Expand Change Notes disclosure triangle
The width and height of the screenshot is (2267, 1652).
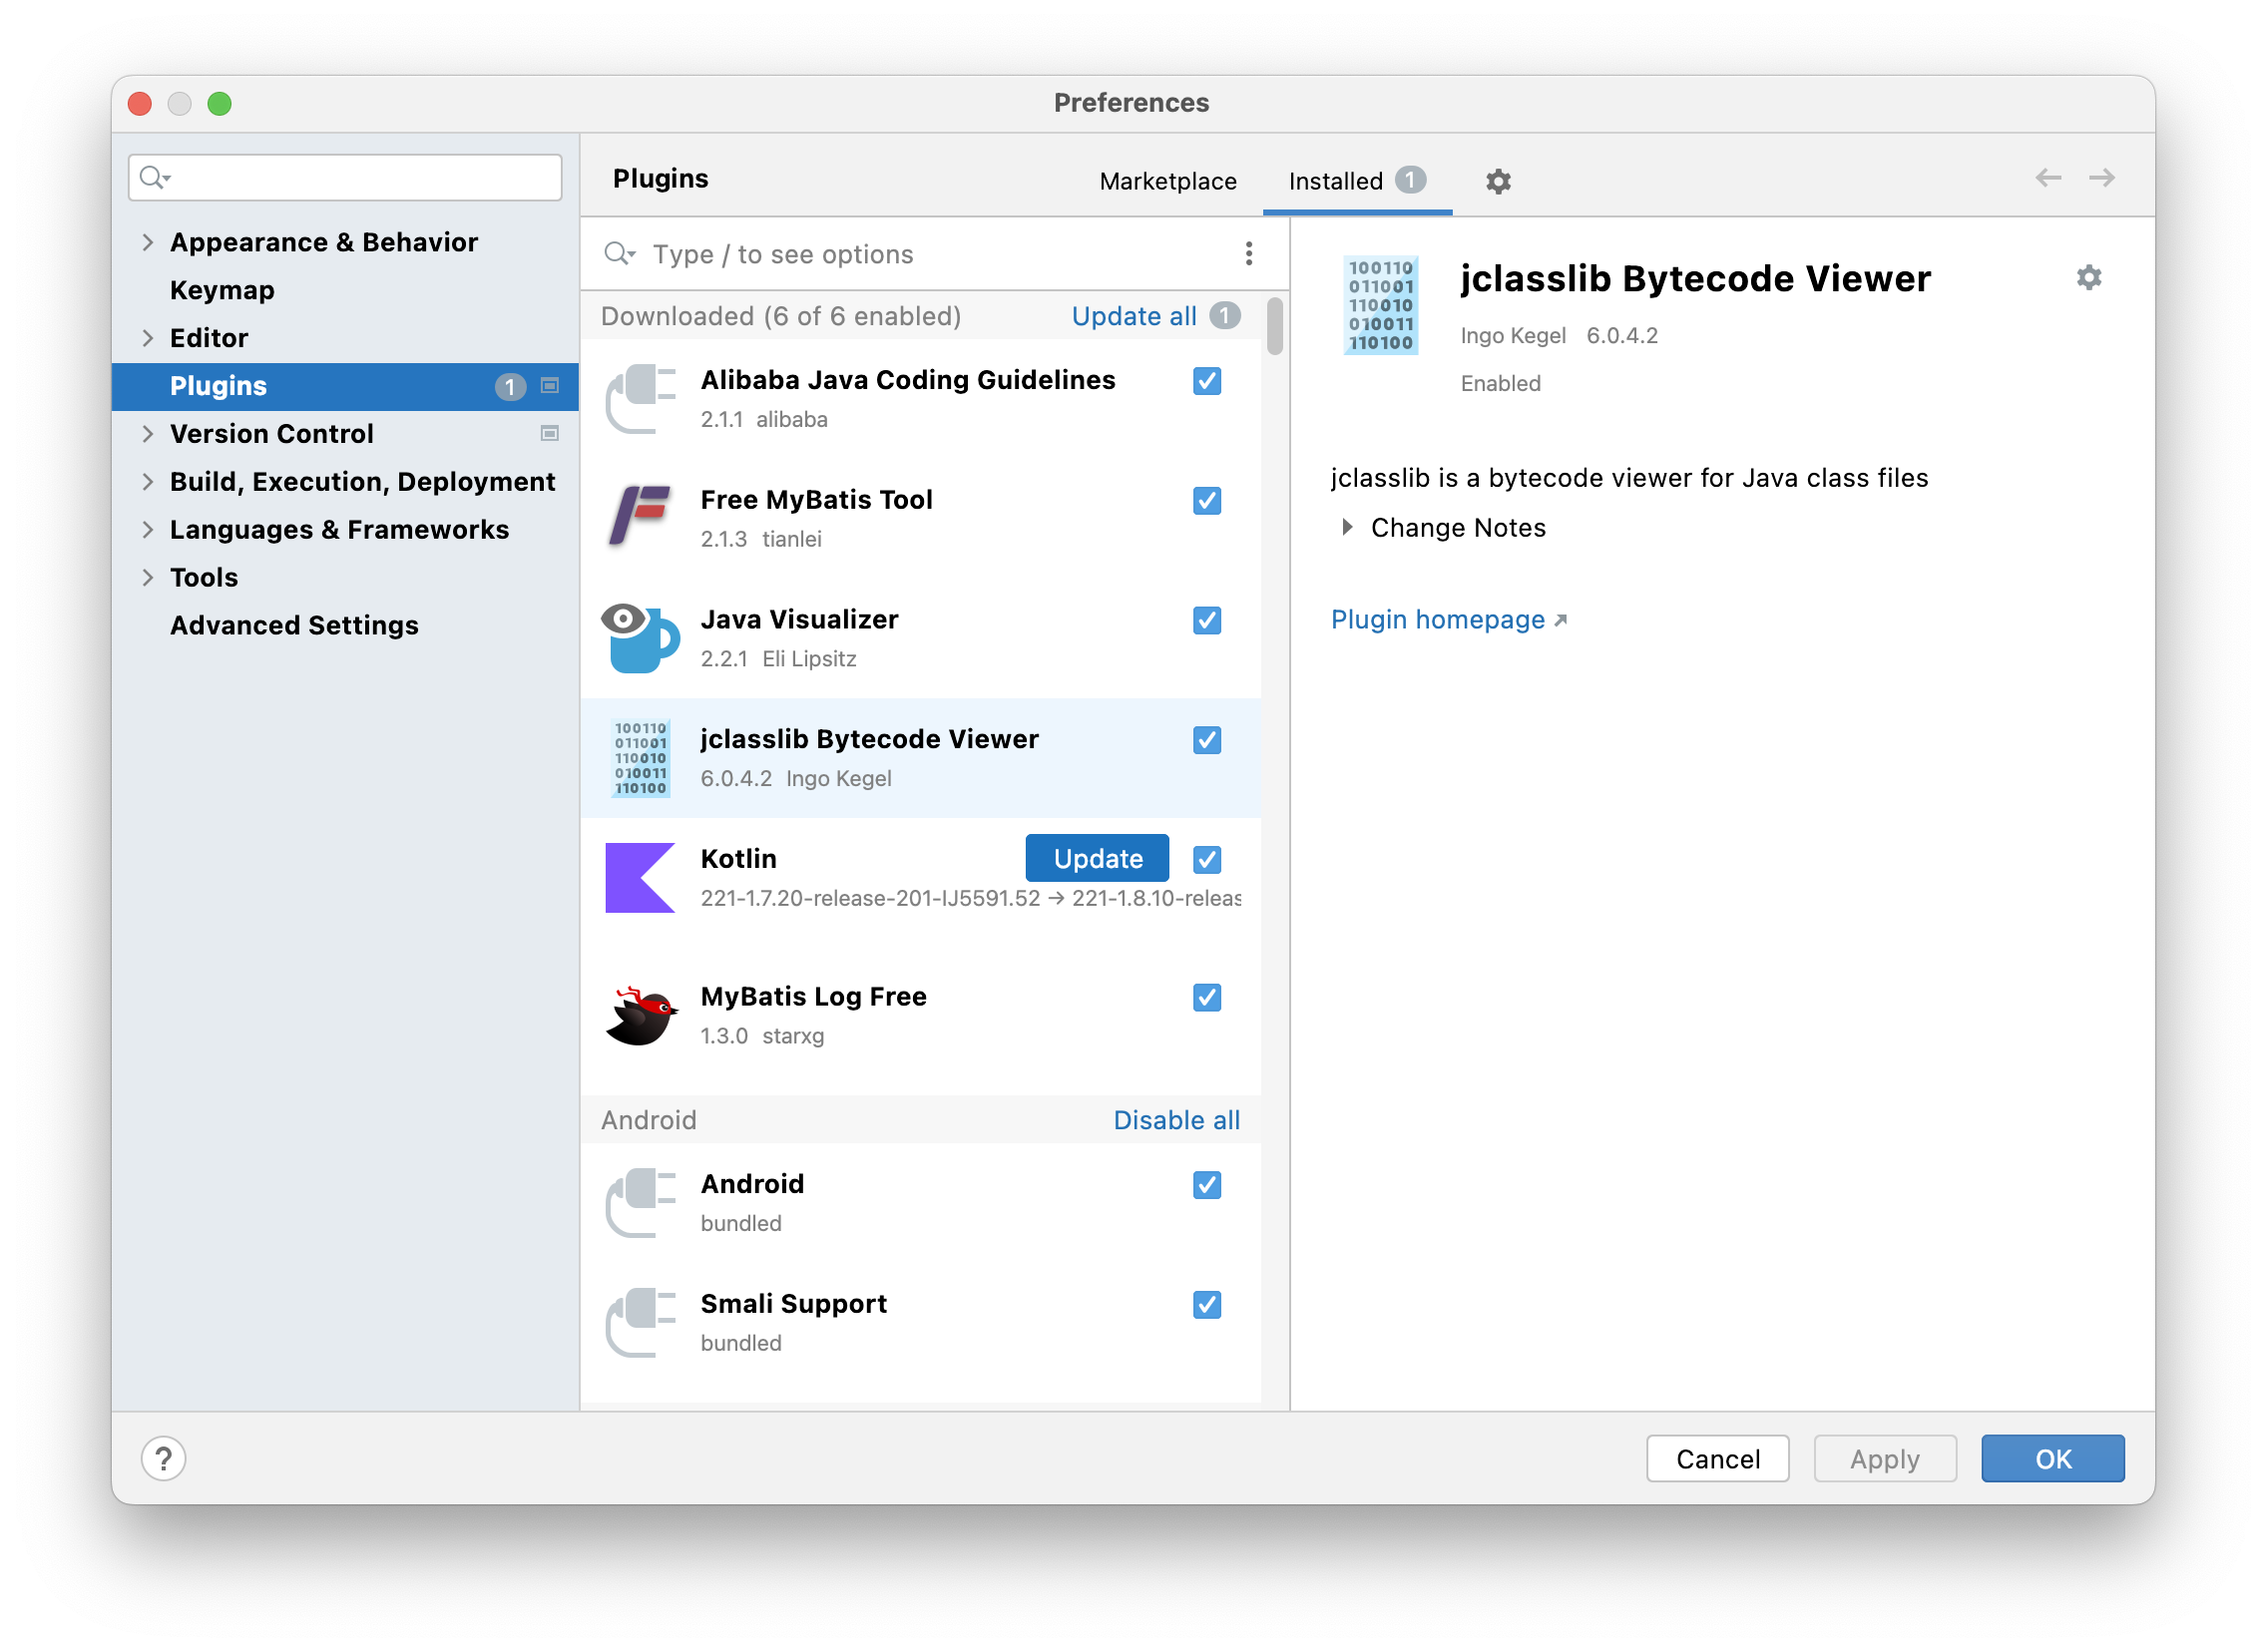pos(1346,527)
